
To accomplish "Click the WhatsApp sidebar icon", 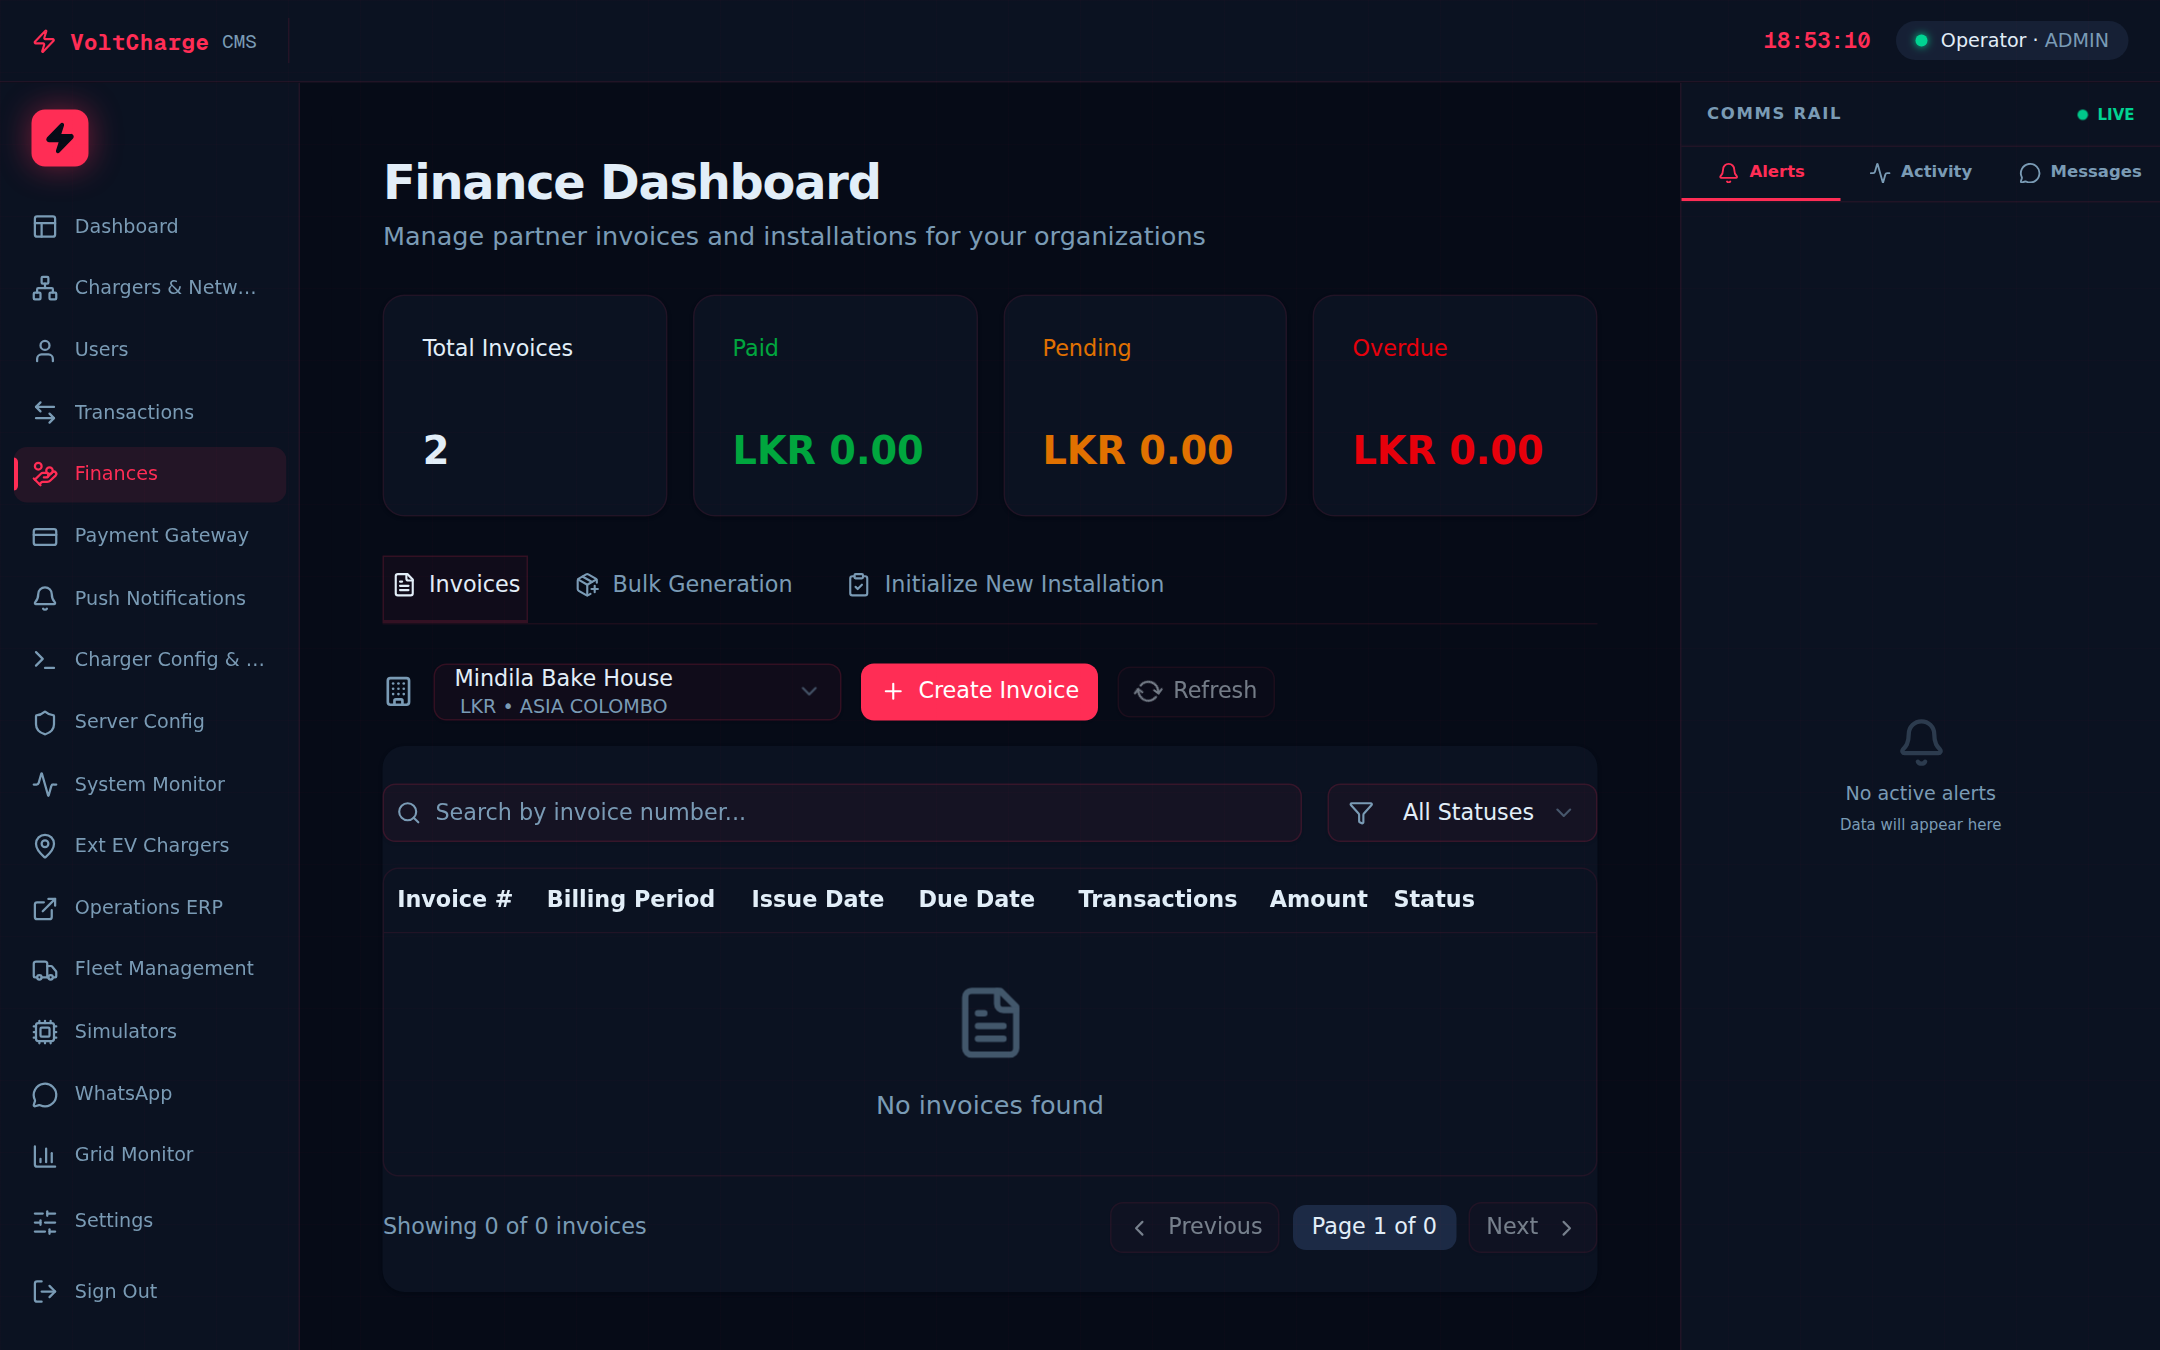I will pos(45,1094).
